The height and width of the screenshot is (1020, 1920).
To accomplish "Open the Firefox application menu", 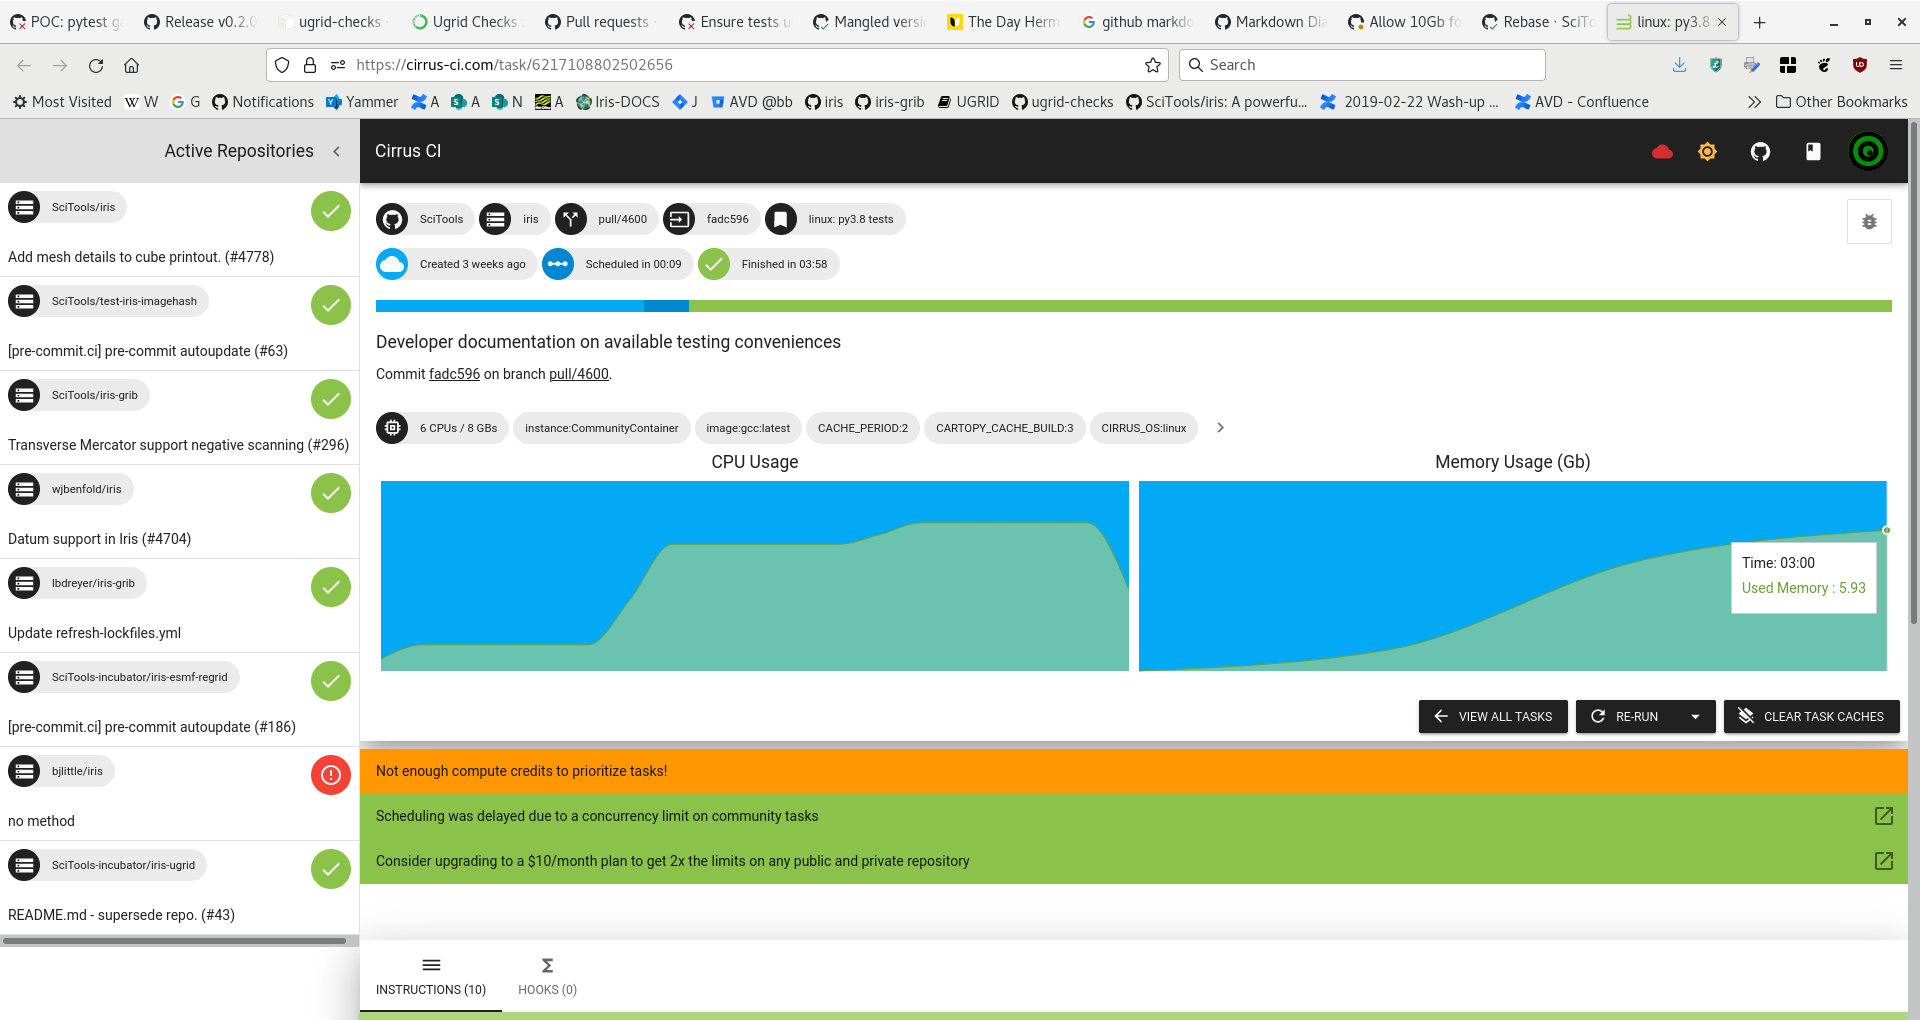I will (x=1896, y=65).
